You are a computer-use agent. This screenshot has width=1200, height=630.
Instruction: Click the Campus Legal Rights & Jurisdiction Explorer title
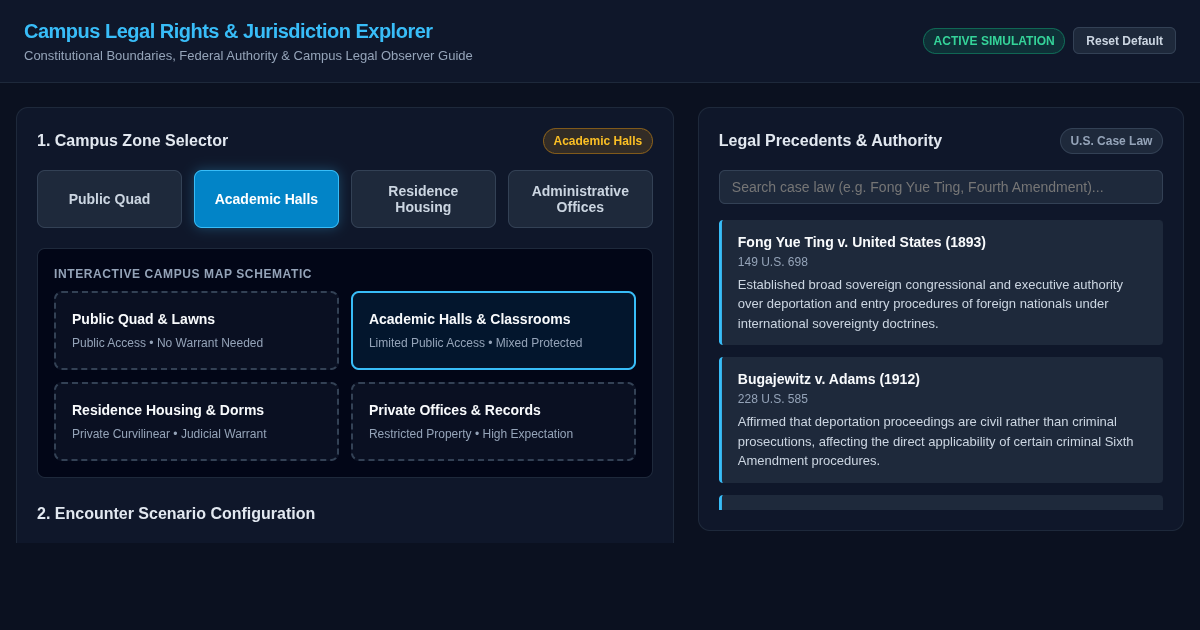[228, 31]
